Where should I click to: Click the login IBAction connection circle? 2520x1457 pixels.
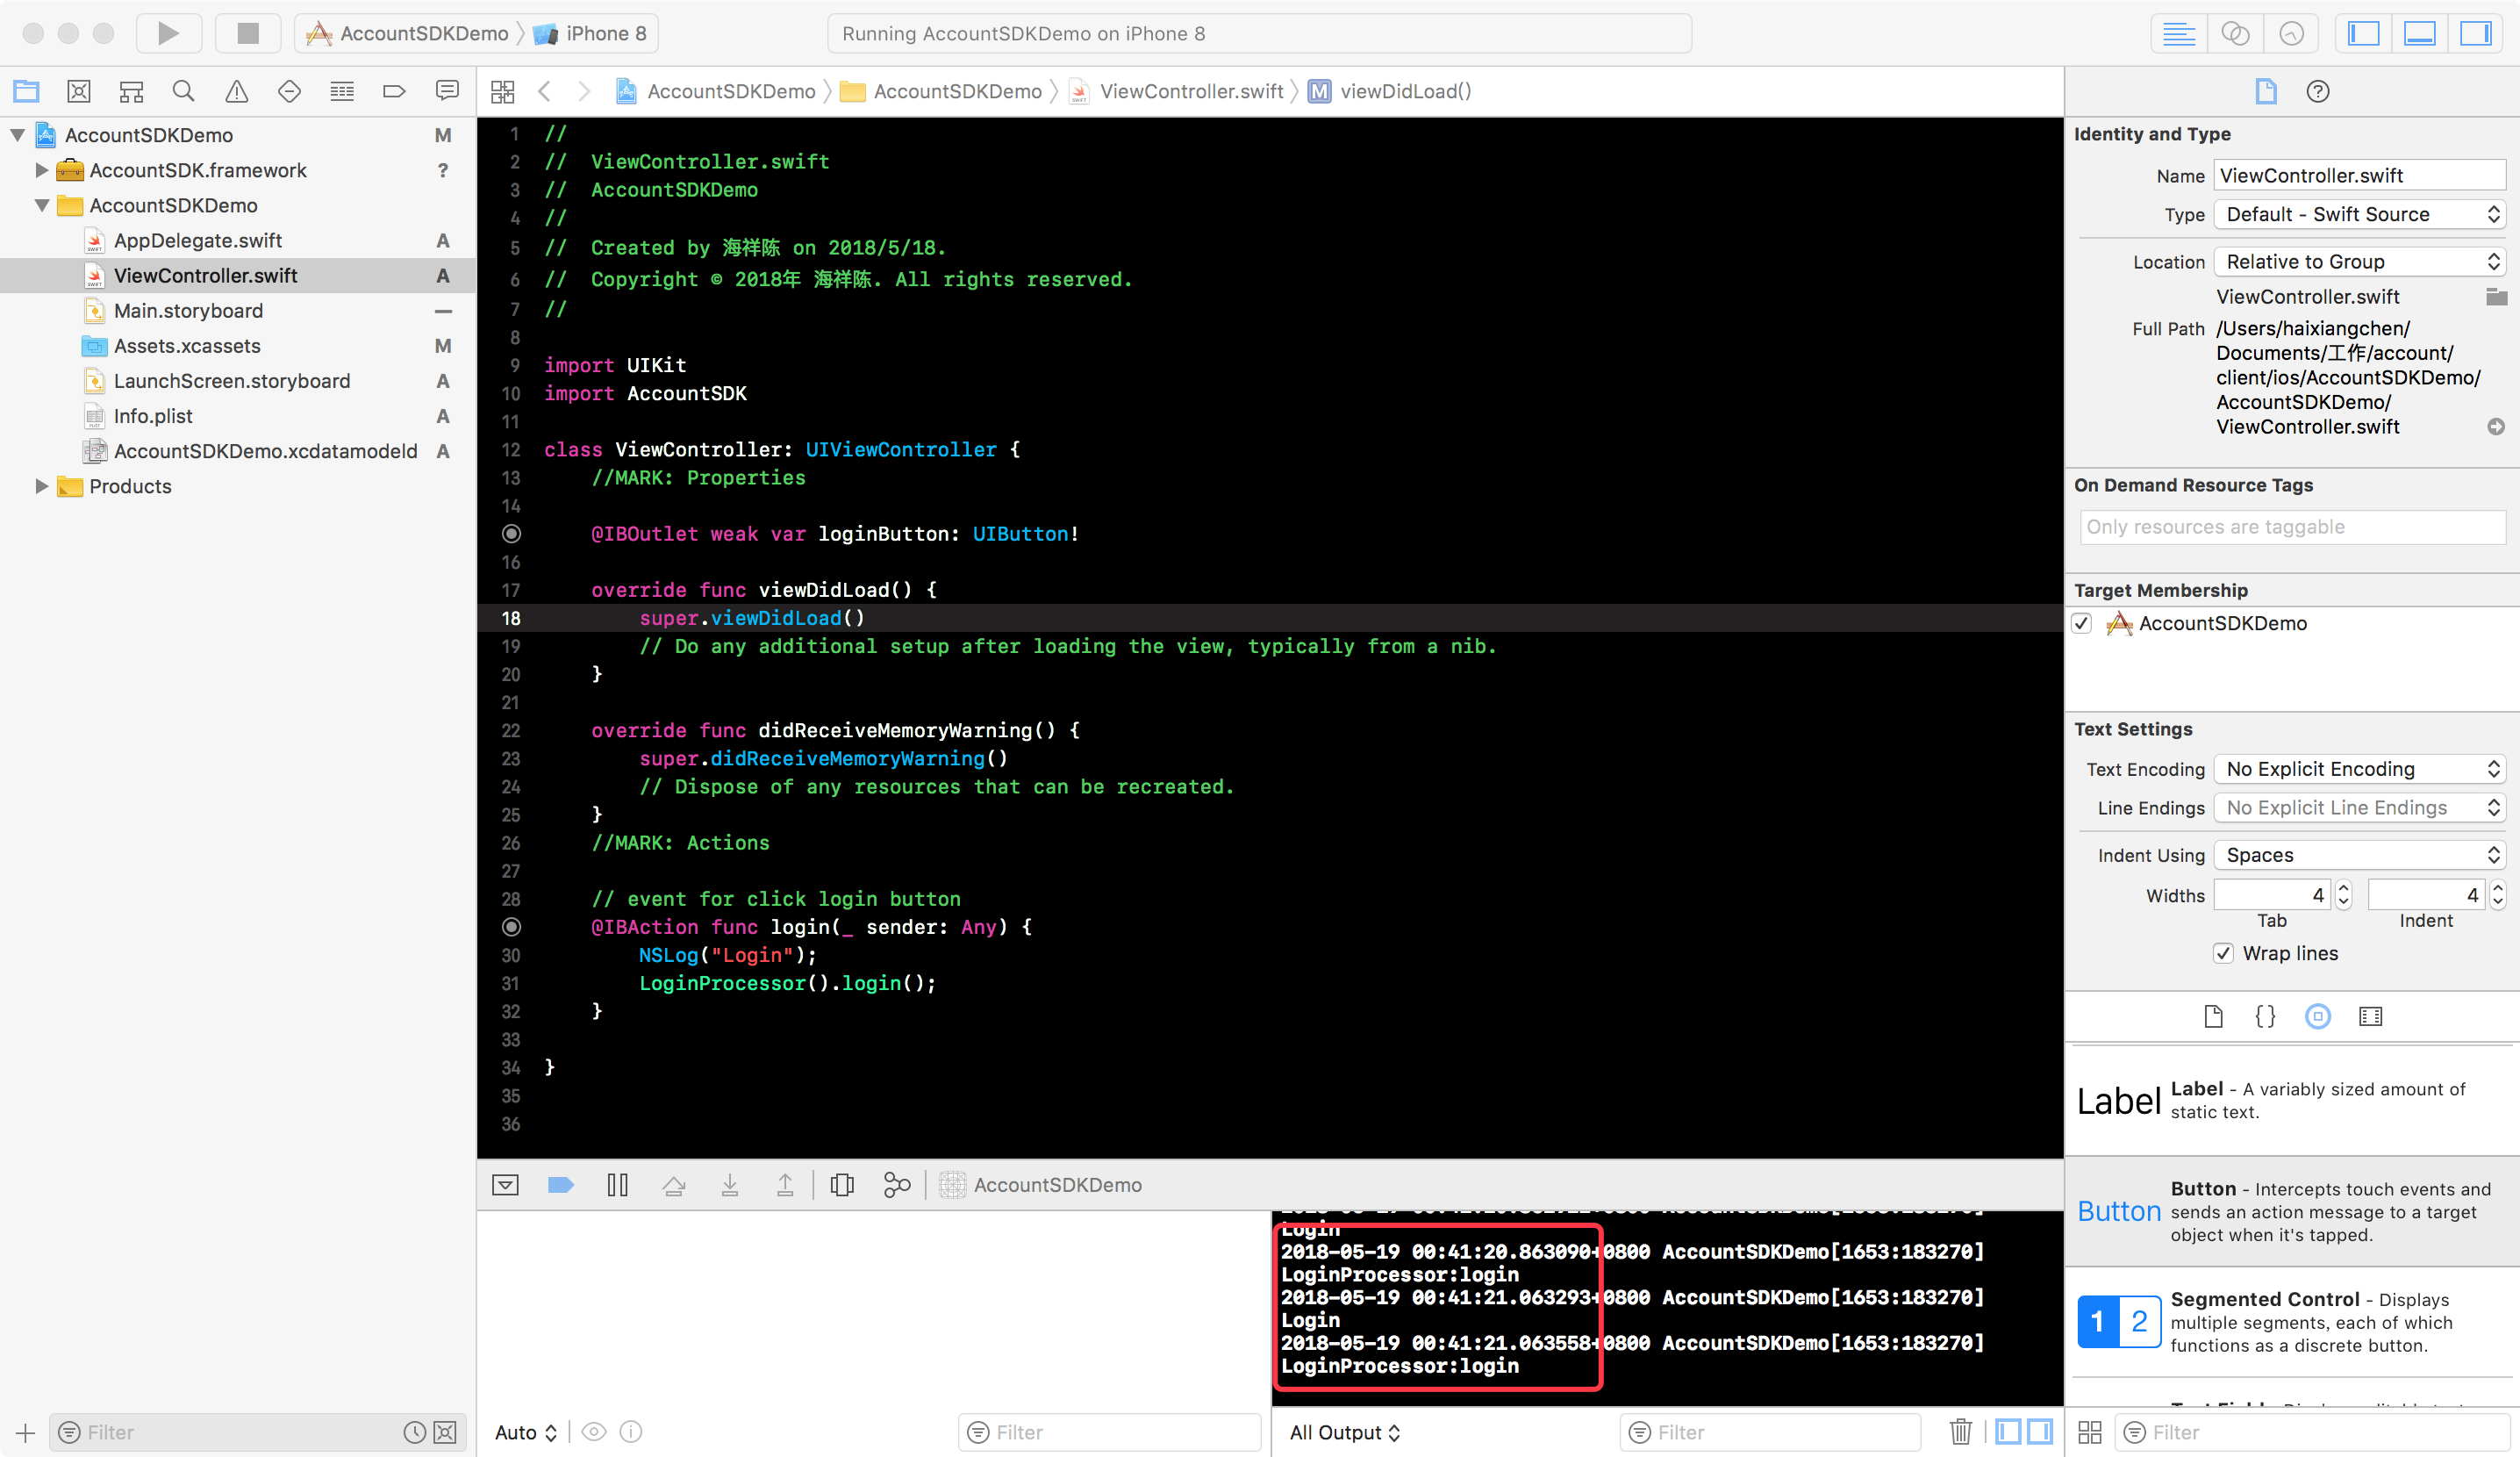pyautogui.click(x=511, y=926)
